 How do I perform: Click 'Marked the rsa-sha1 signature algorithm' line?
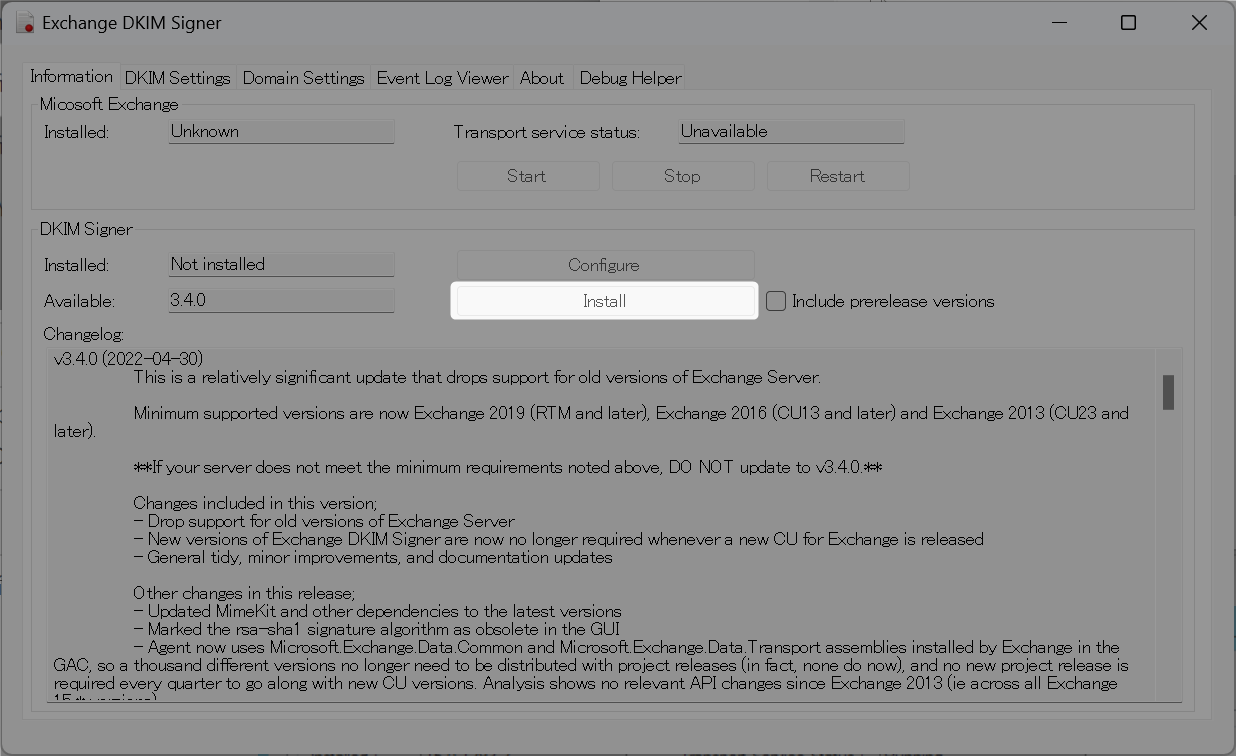tap(376, 630)
